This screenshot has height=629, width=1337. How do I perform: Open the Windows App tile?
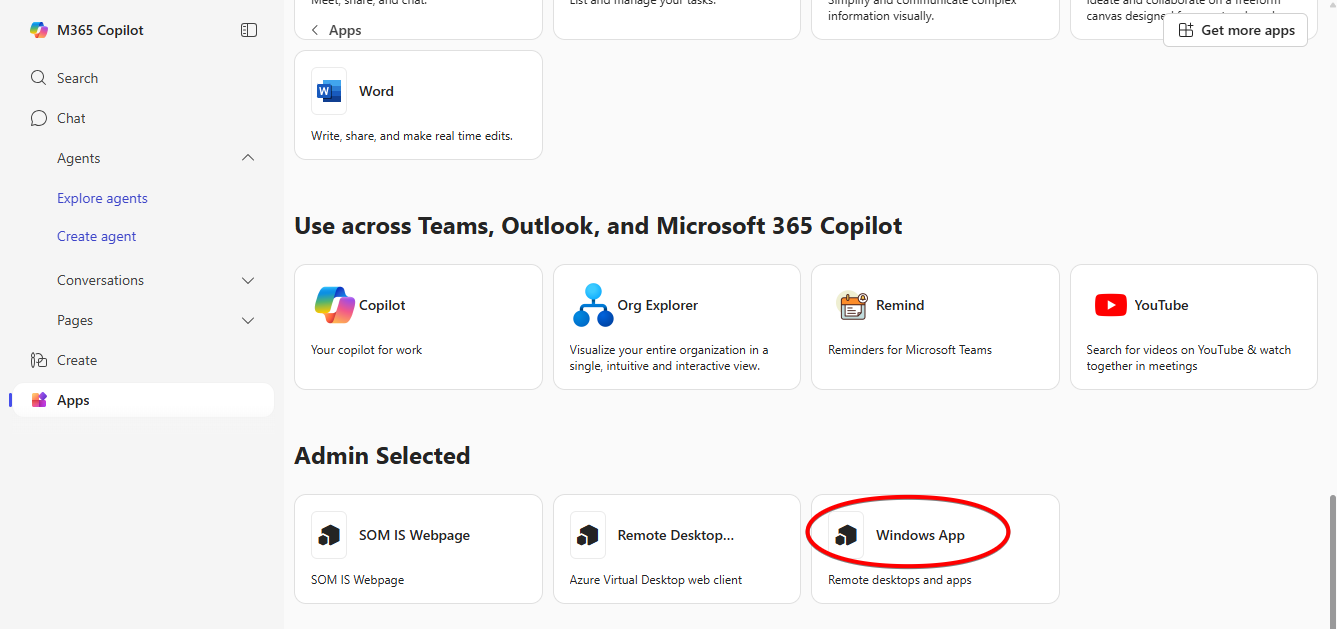(920, 535)
